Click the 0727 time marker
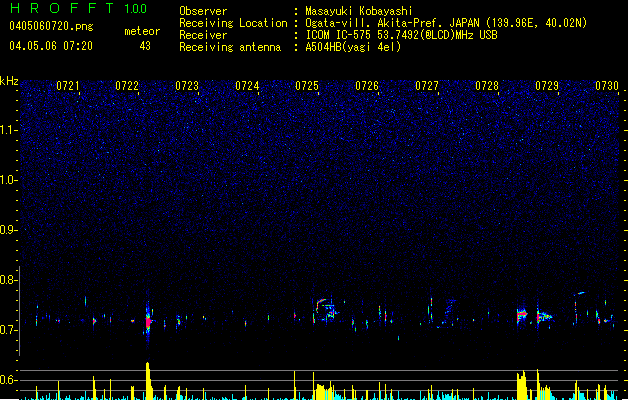 427,86
